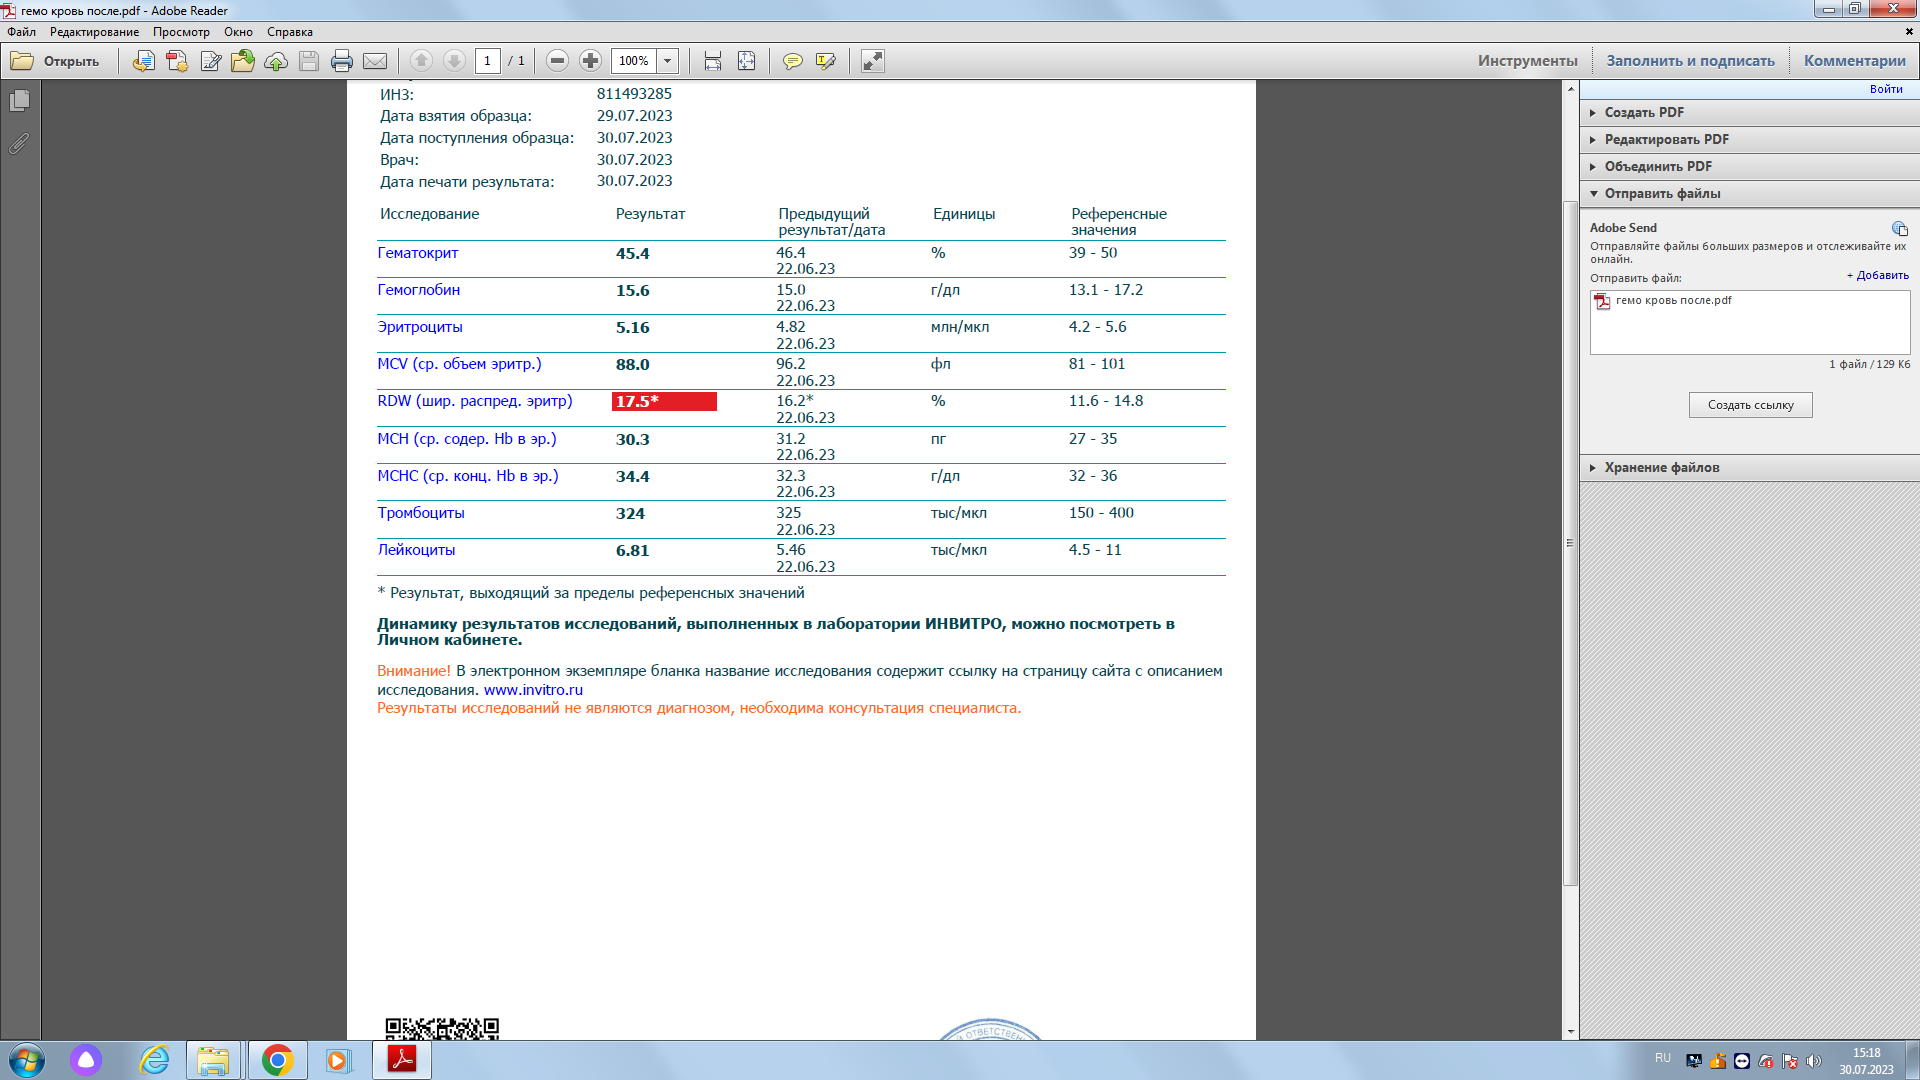This screenshot has height=1080, width=1920.
Task: Click the email envelope icon
Action: pyautogui.click(x=375, y=61)
